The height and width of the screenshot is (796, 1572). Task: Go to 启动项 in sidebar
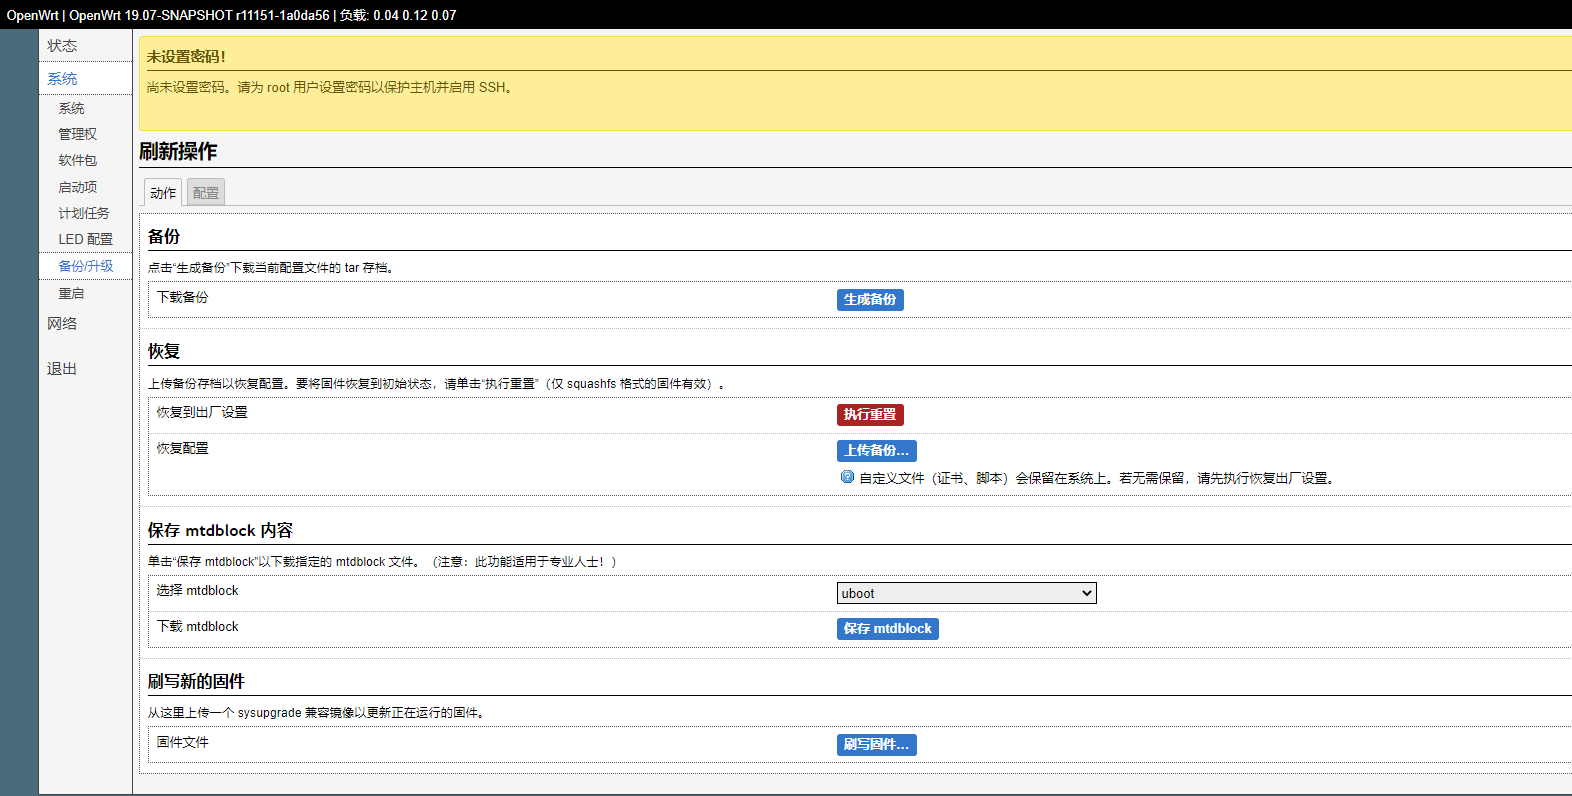[x=77, y=187]
